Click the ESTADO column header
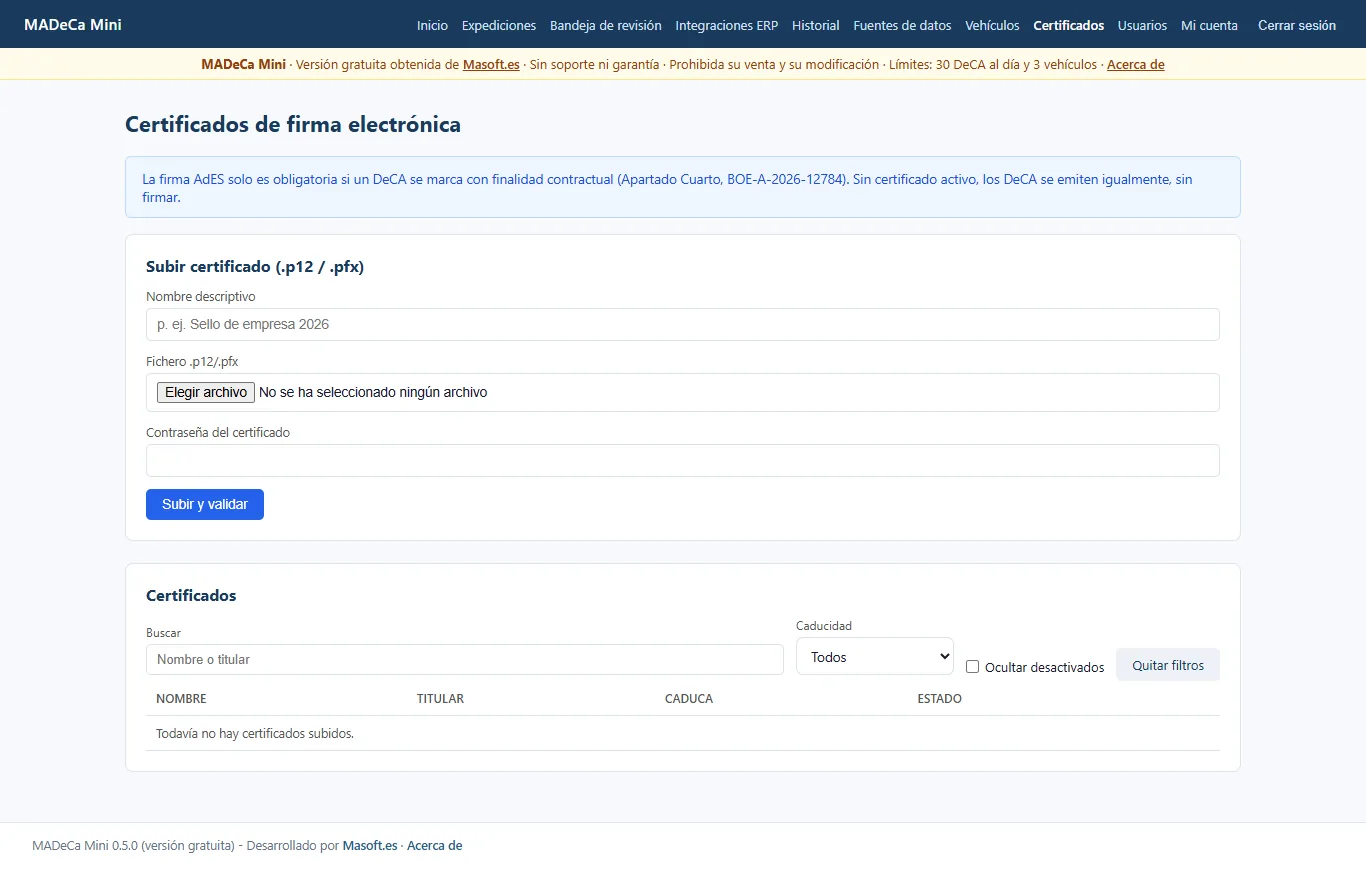 [940, 698]
